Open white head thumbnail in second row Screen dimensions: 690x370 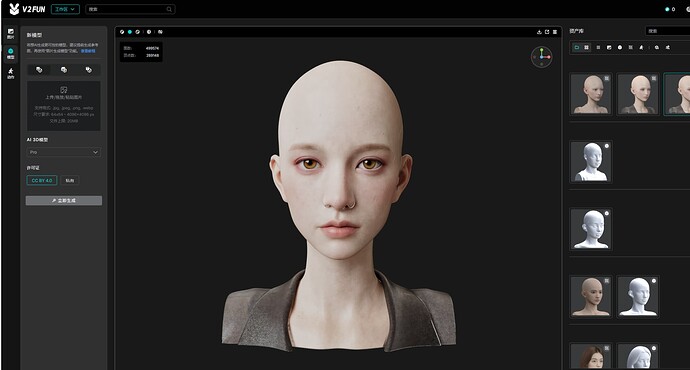point(591,161)
